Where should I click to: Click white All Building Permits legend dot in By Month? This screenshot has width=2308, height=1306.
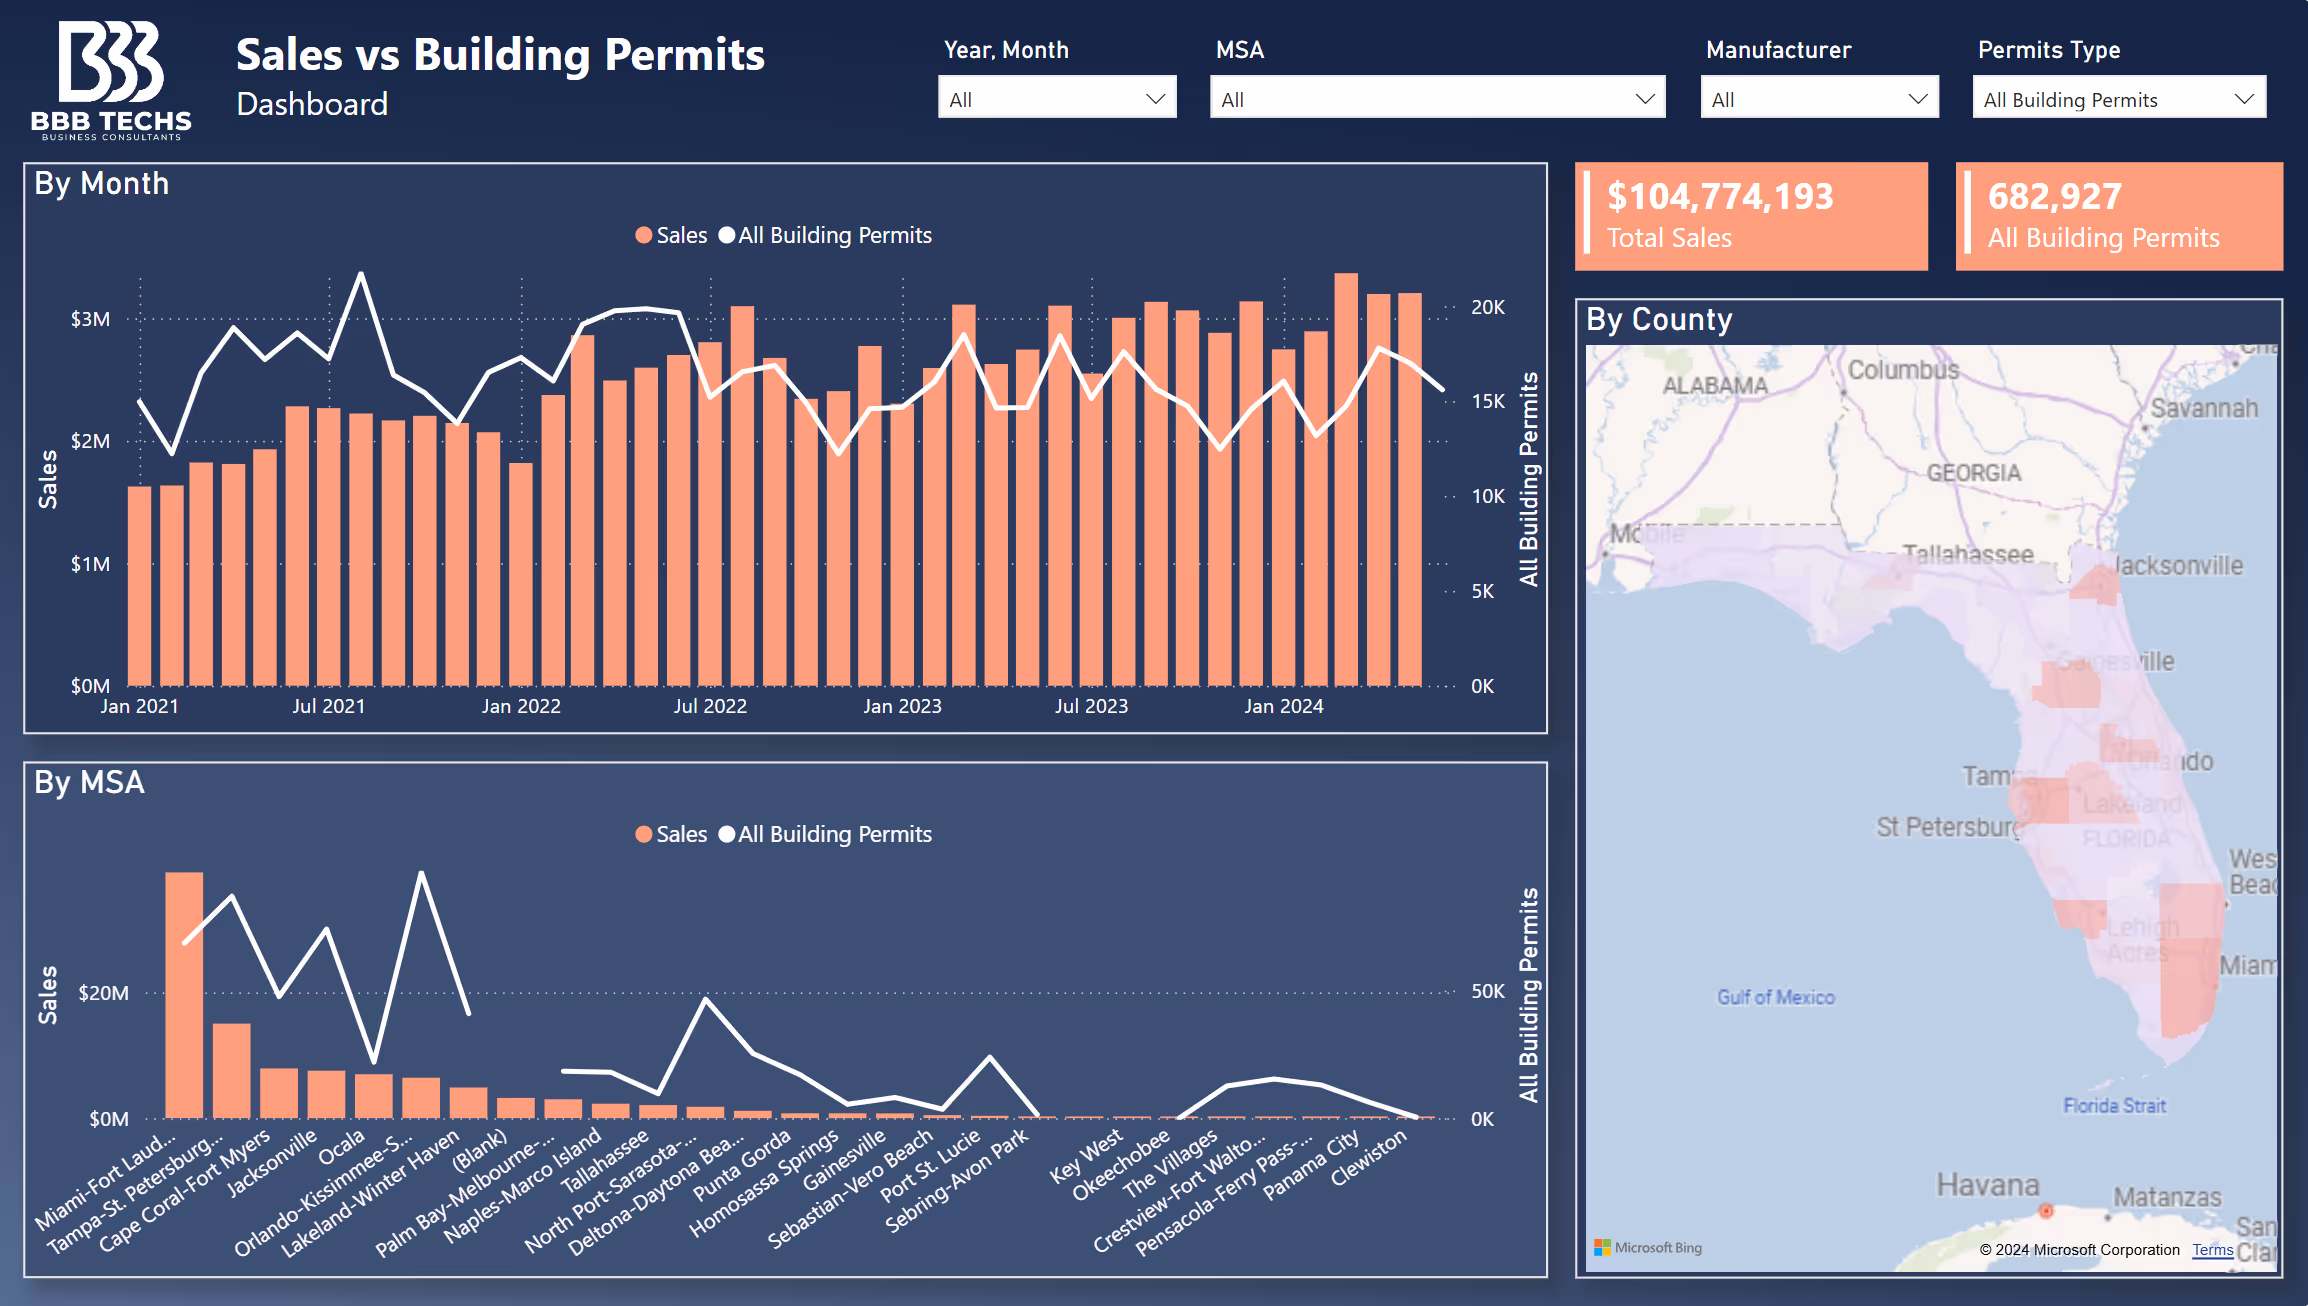727,235
